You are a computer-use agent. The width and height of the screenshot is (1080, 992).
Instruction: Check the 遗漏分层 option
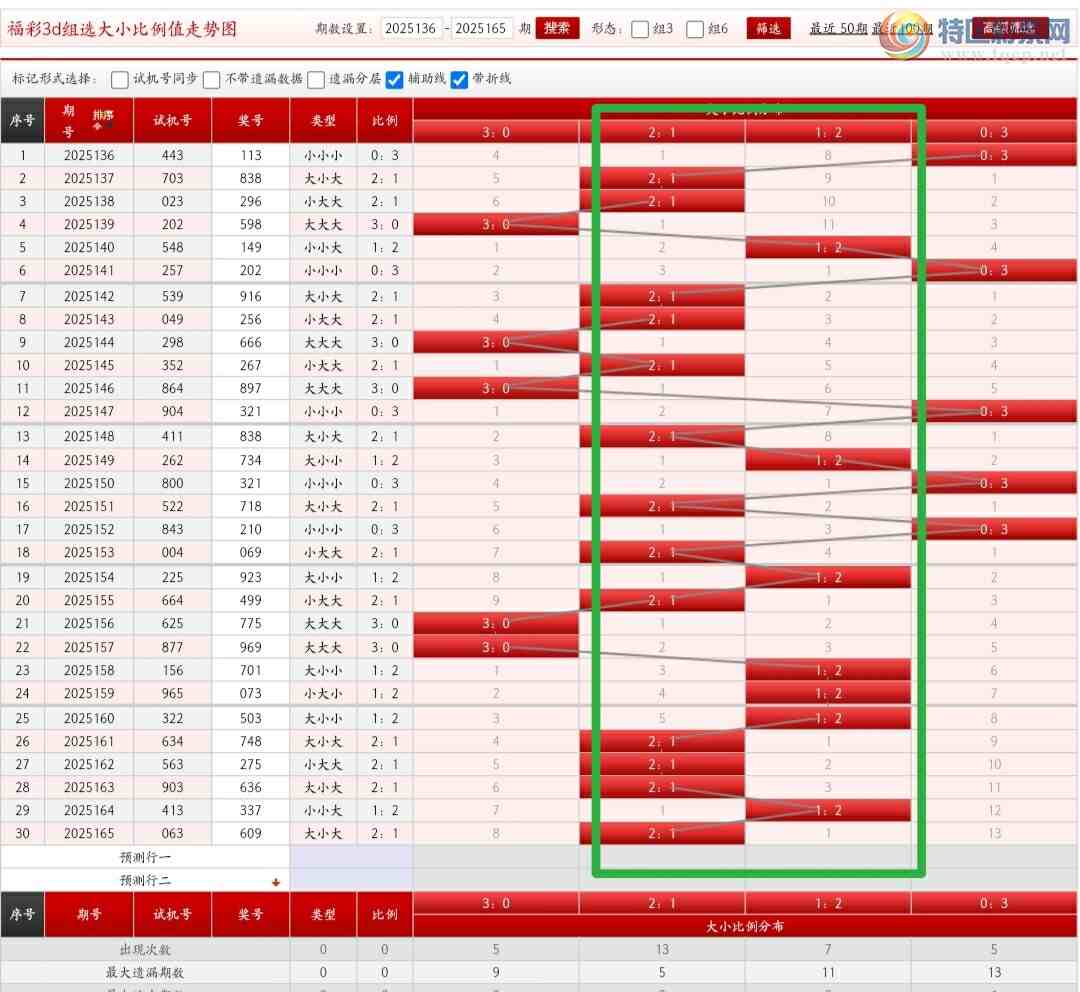316,80
